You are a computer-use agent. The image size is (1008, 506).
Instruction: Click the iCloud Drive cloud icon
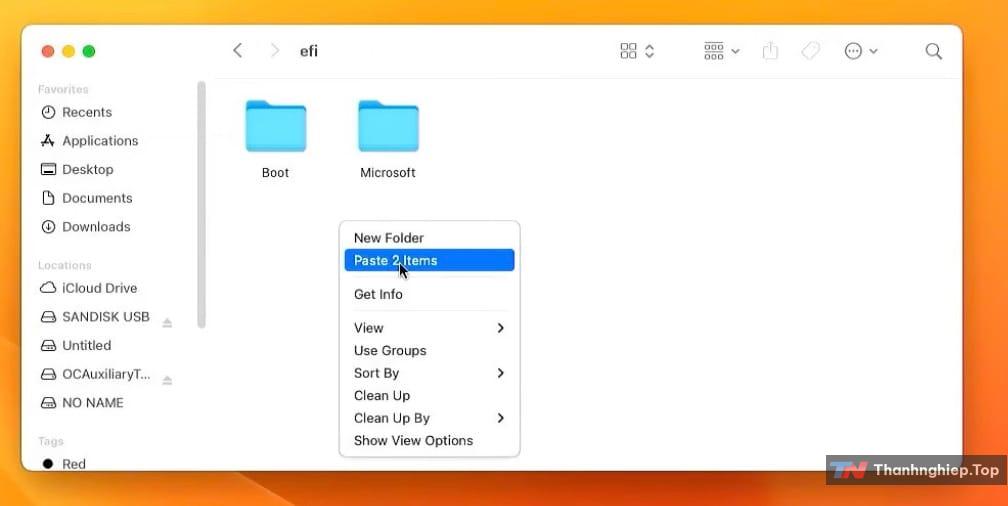(x=48, y=288)
